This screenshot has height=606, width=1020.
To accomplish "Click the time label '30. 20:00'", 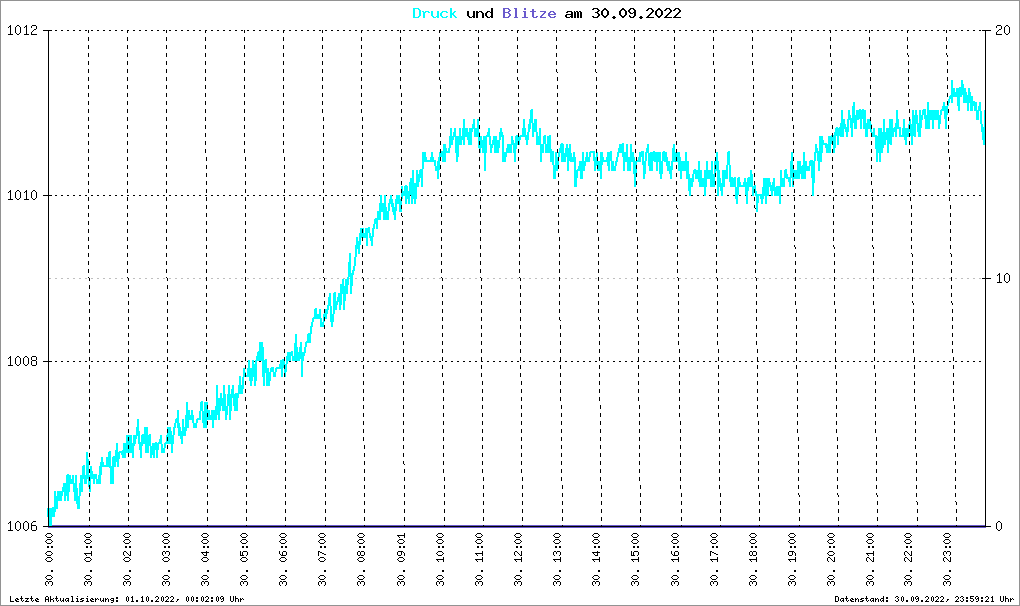I will (x=831, y=560).
